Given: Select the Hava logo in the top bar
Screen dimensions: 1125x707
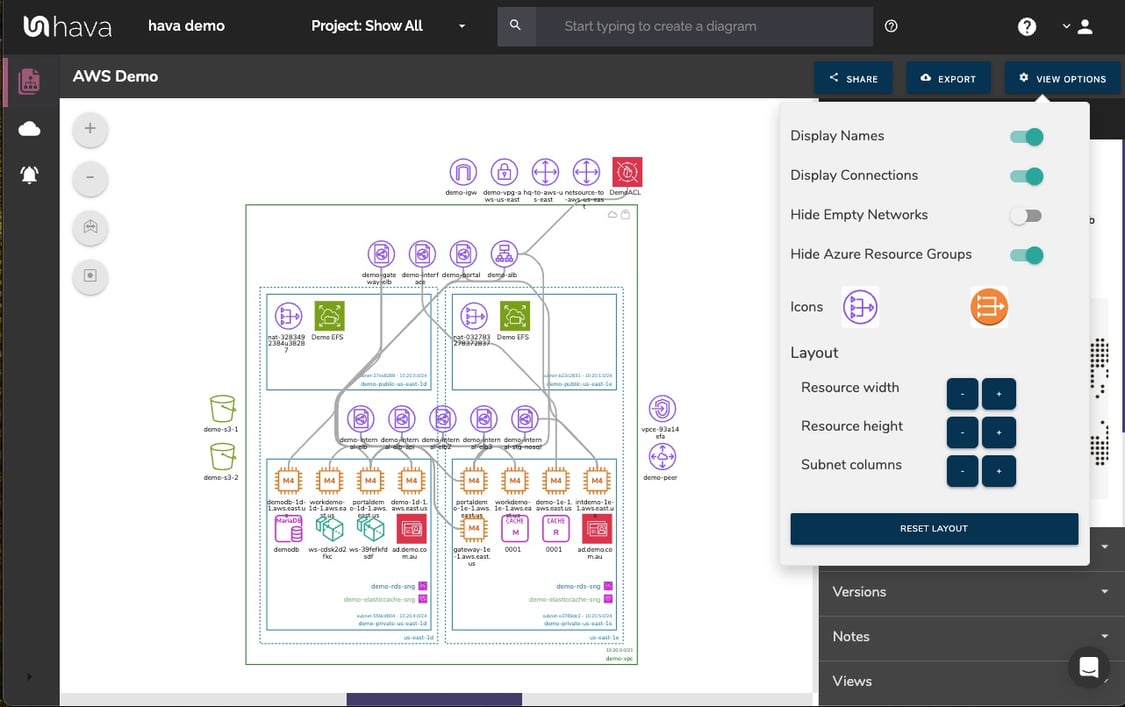Looking at the screenshot, I should (x=66, y=26).
